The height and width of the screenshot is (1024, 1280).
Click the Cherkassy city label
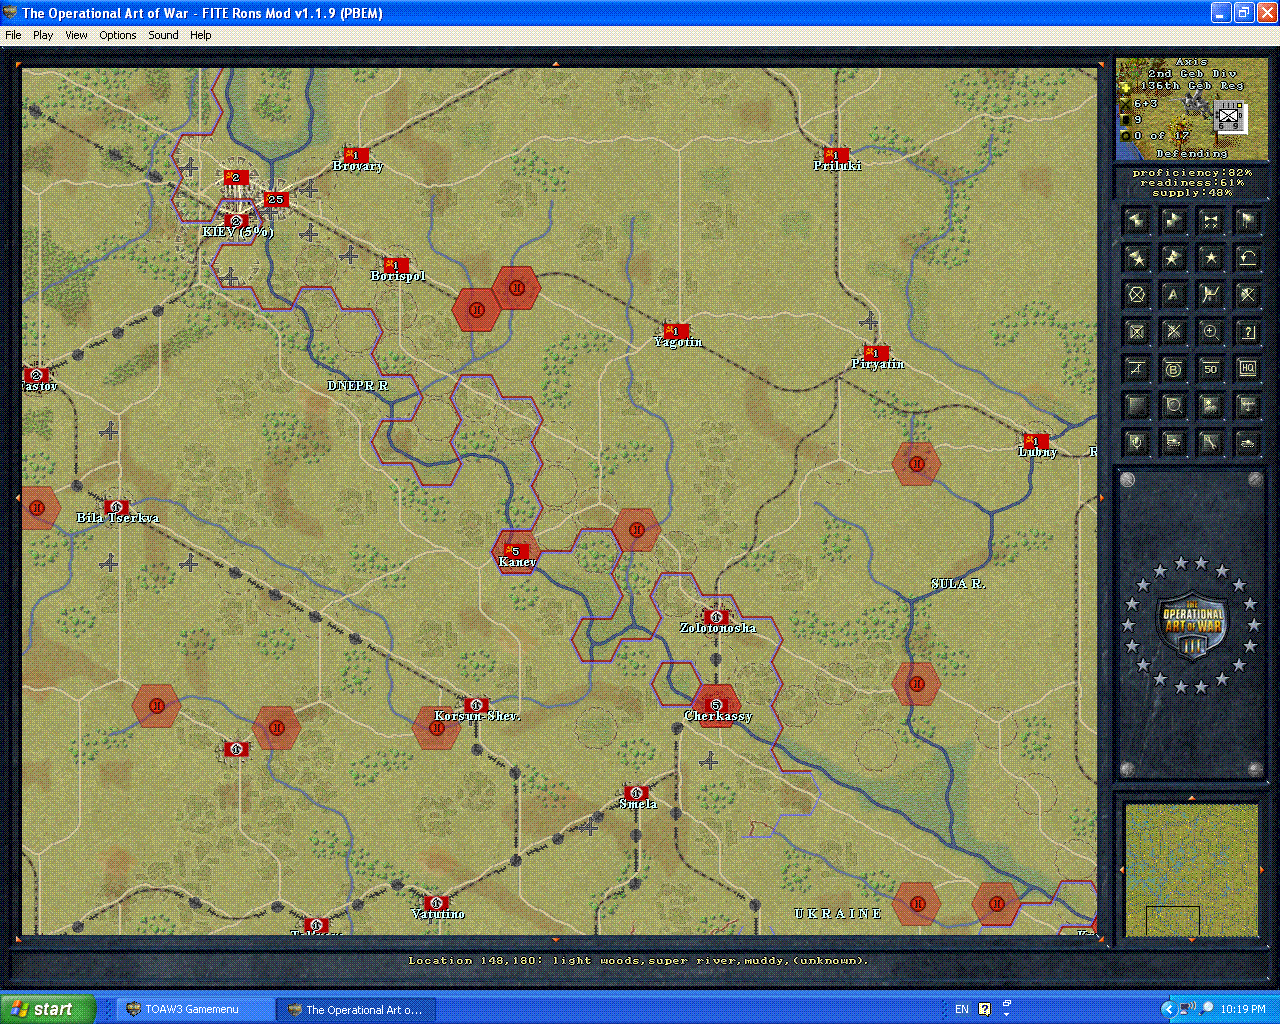point(718,716)
